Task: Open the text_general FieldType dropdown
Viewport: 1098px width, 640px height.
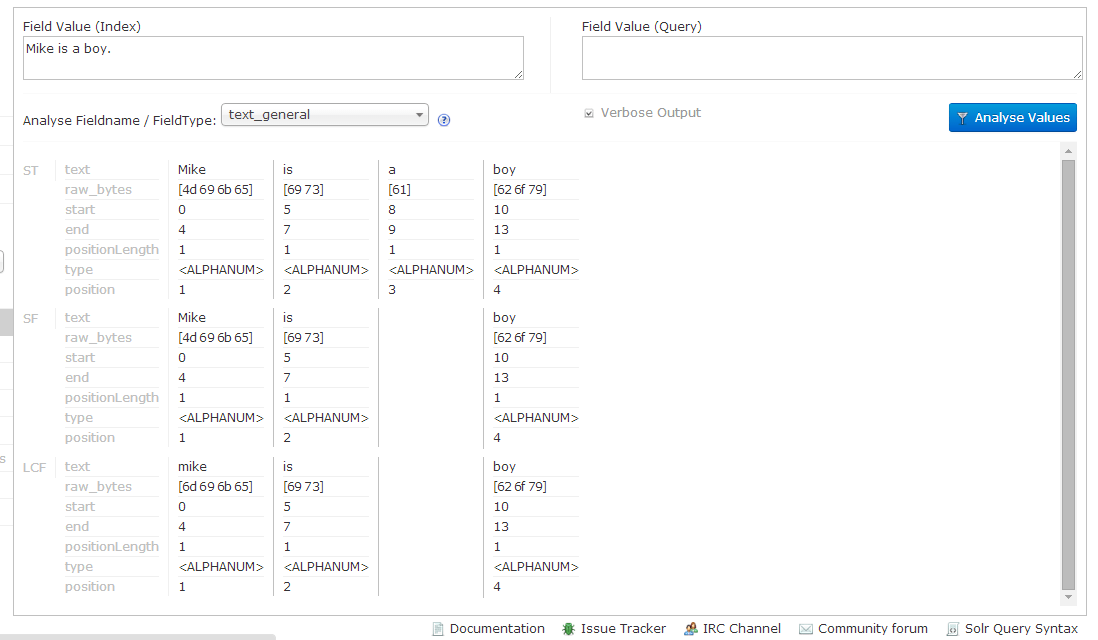Action: point(324,114)
